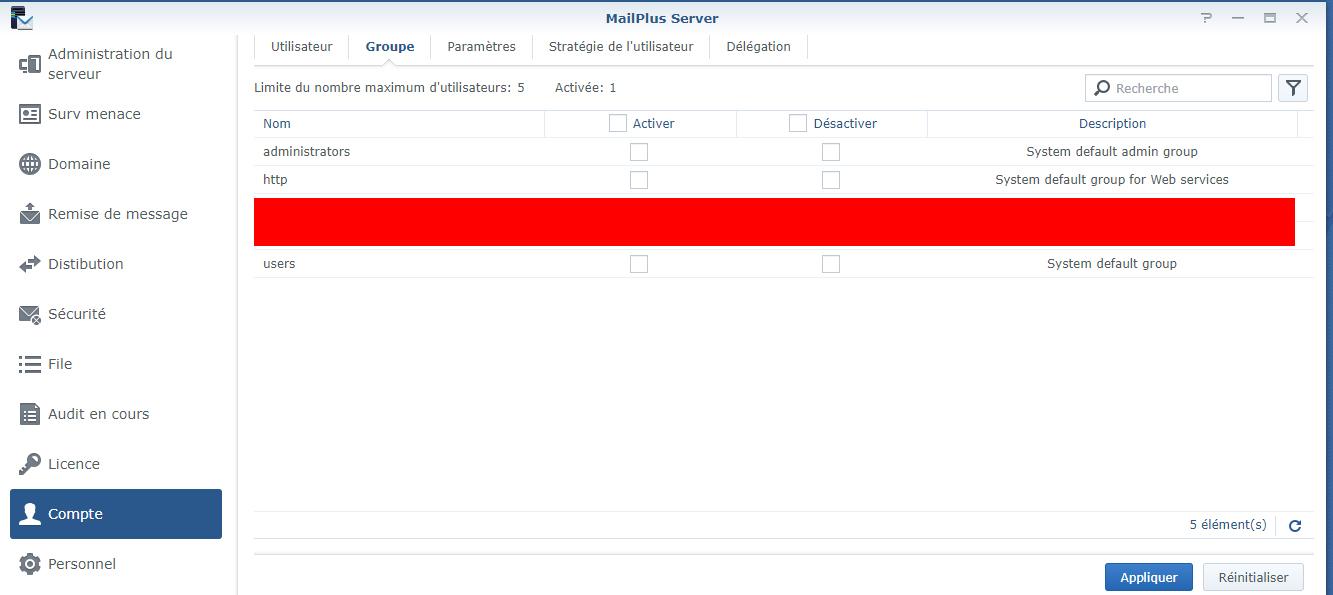Tick Désactiver for administrators group
Image resolution: width=1333 pixels, height=595 pixels.
click(831, 152)
